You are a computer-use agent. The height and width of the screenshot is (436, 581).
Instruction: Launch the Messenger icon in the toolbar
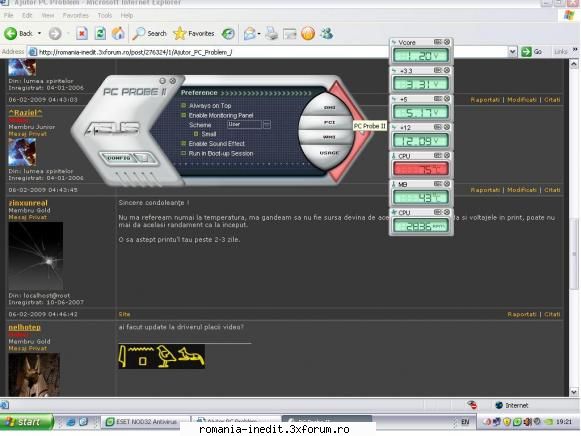click(x=327, y=34)
